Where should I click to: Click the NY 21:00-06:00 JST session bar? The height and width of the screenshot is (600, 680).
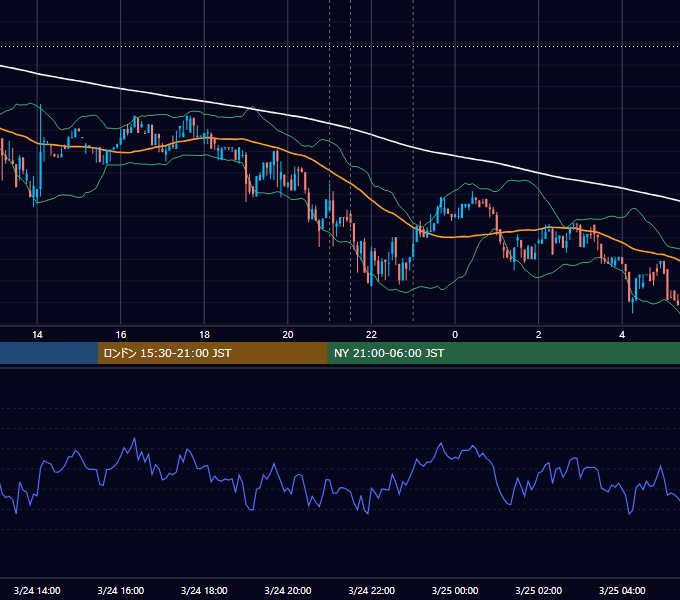[x=503, y=353]
